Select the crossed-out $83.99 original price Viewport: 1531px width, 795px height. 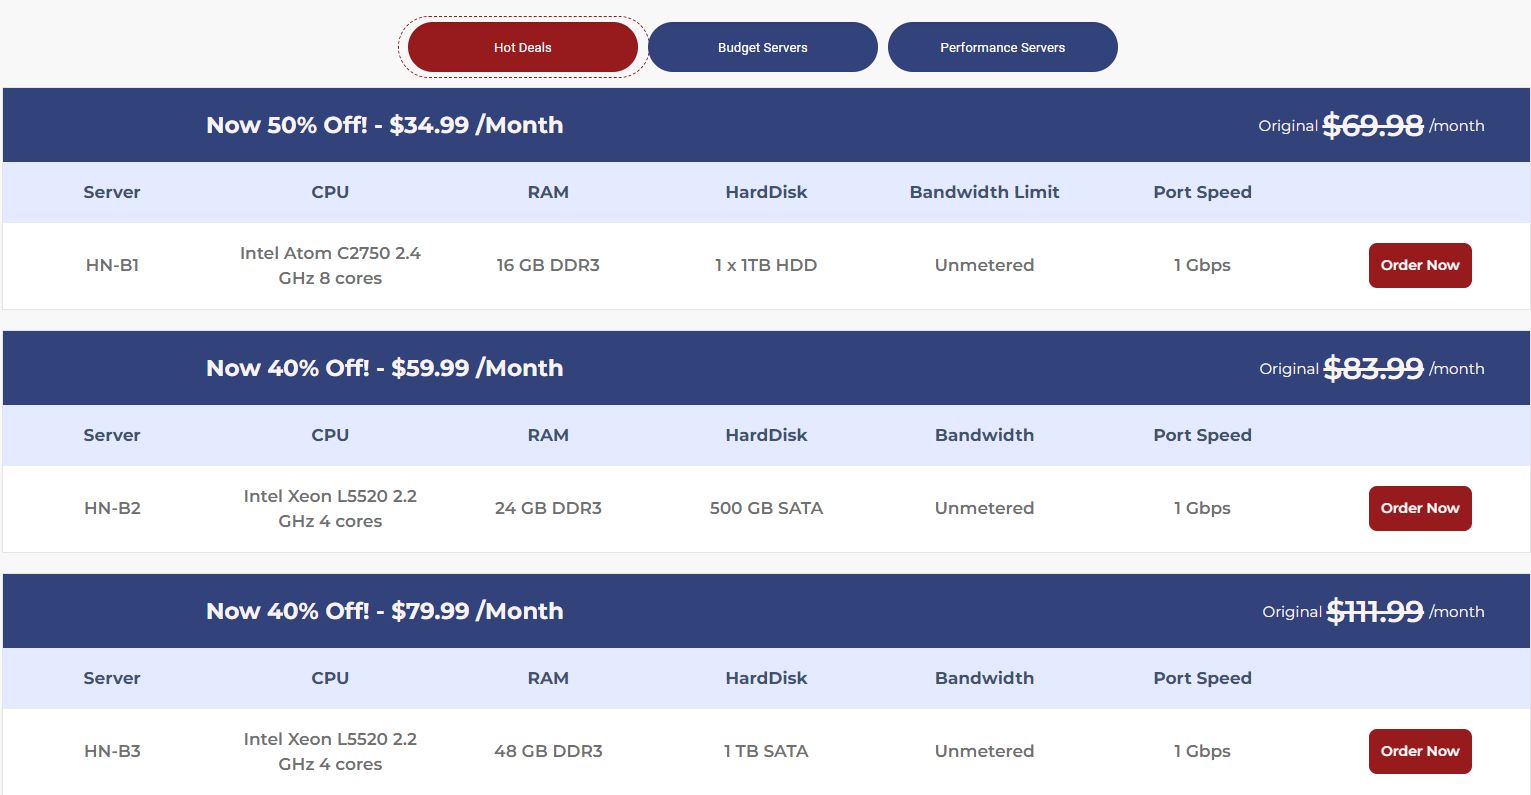pos(1373,368)
